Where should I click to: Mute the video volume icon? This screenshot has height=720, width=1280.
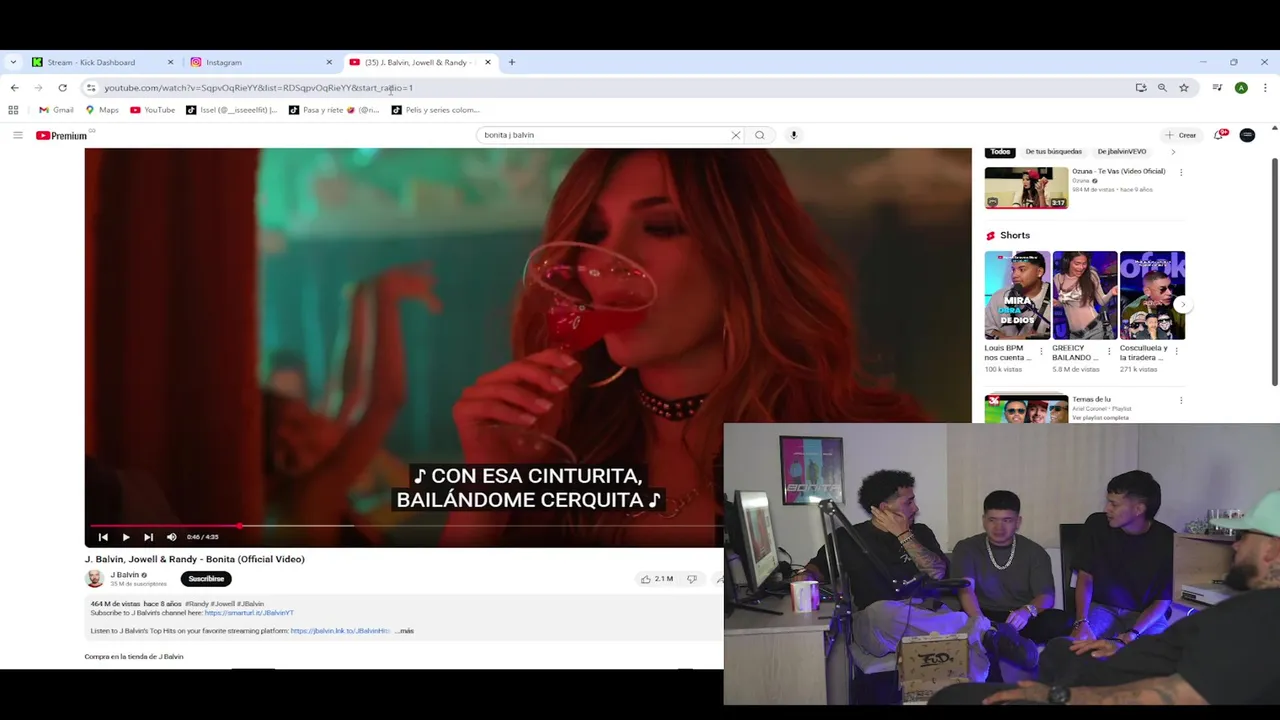pos(171,537)
